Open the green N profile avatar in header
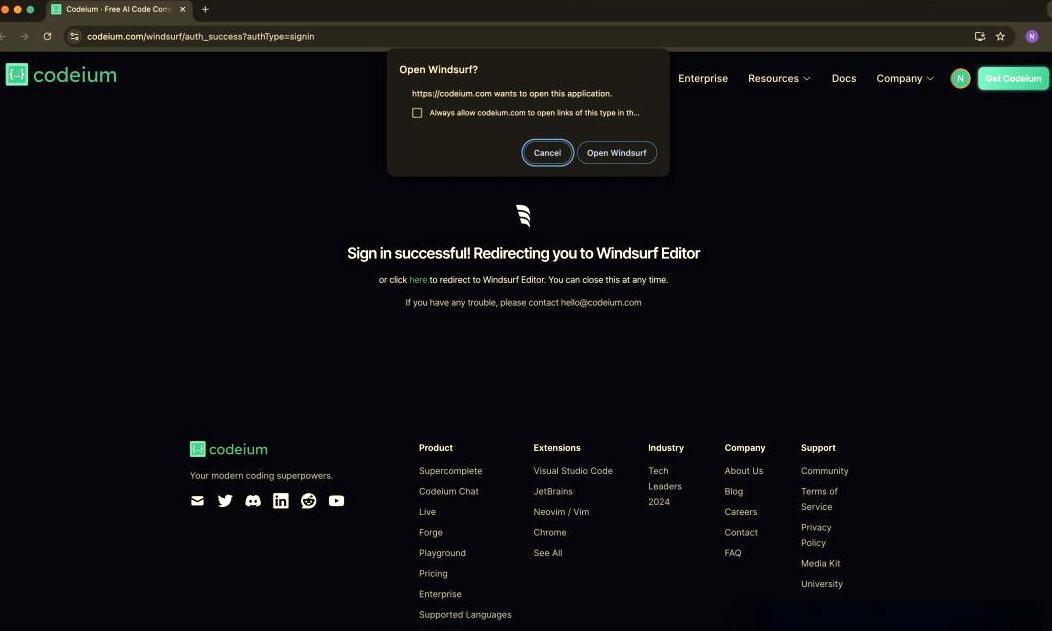 click(x=959, y=78)
